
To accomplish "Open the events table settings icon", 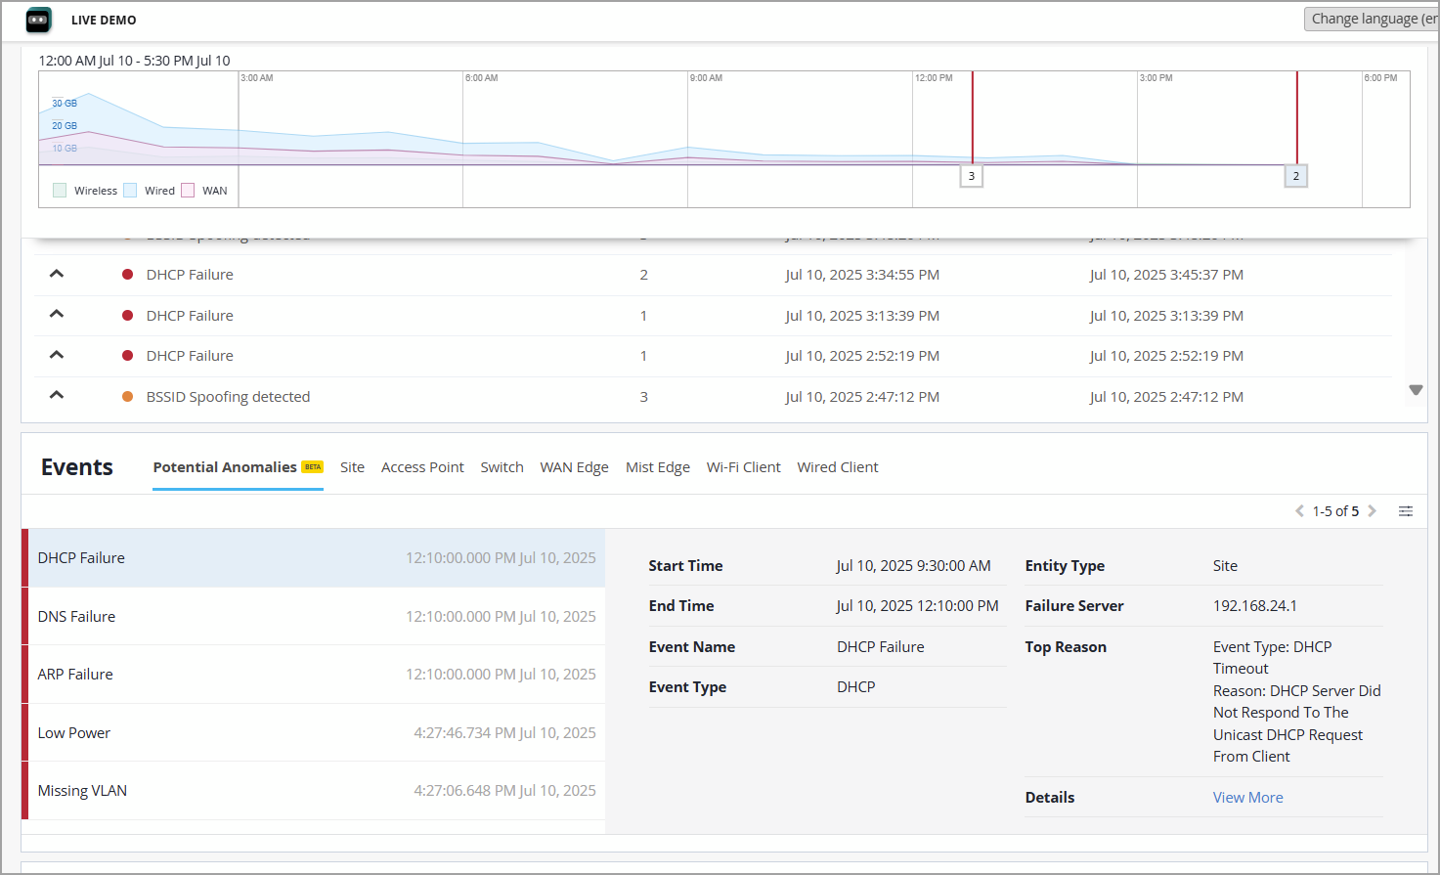I will tap(1405, 511).
